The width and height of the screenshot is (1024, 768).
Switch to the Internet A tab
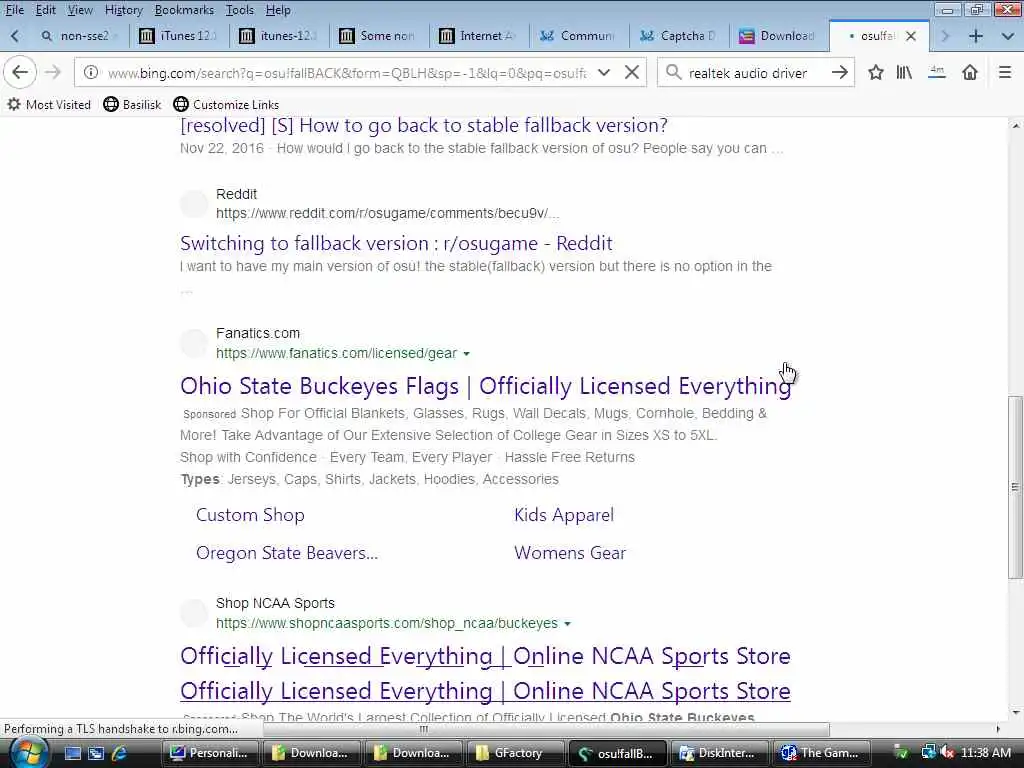coord(480,36)
